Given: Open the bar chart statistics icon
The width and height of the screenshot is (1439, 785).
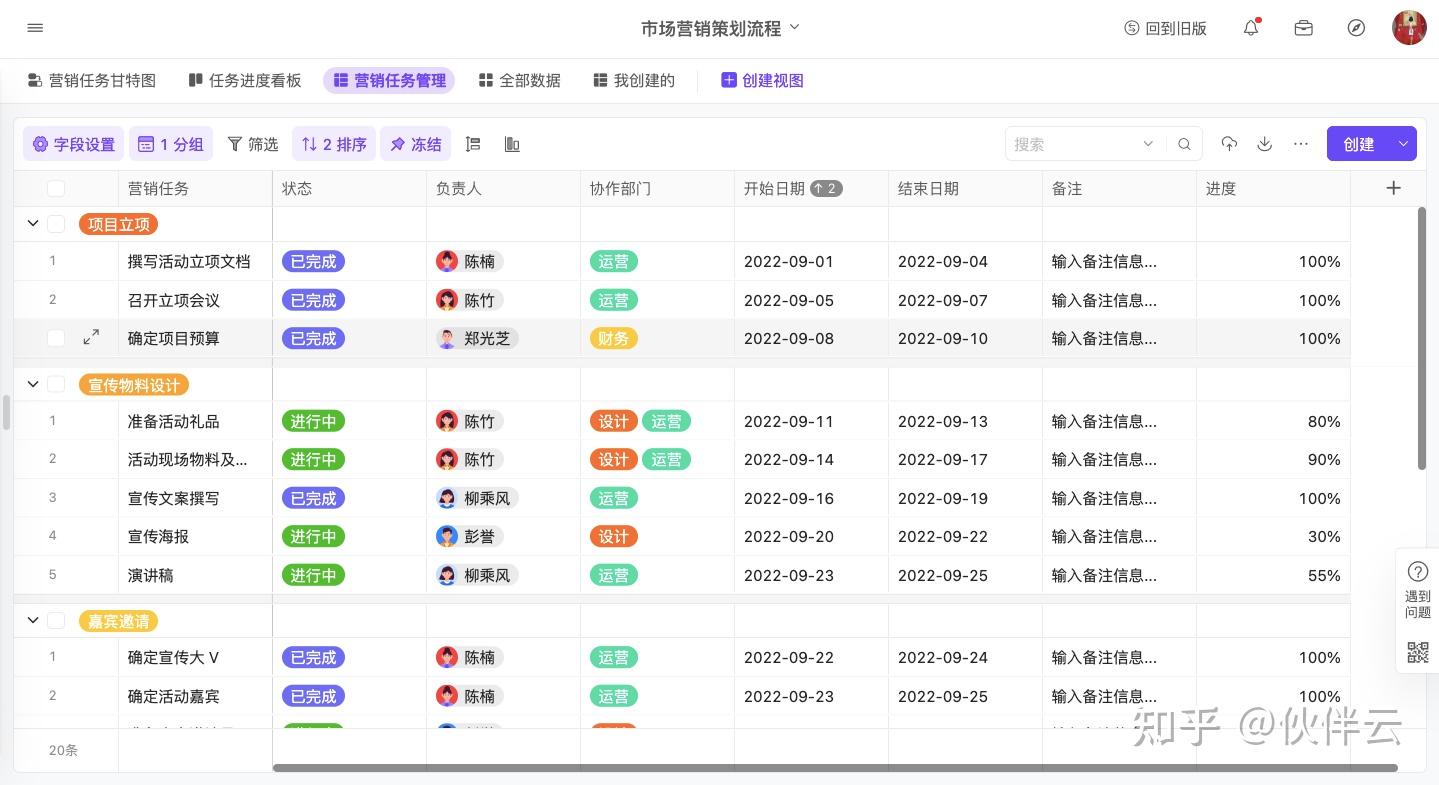Looking at the screenshot, I should 512,144.
